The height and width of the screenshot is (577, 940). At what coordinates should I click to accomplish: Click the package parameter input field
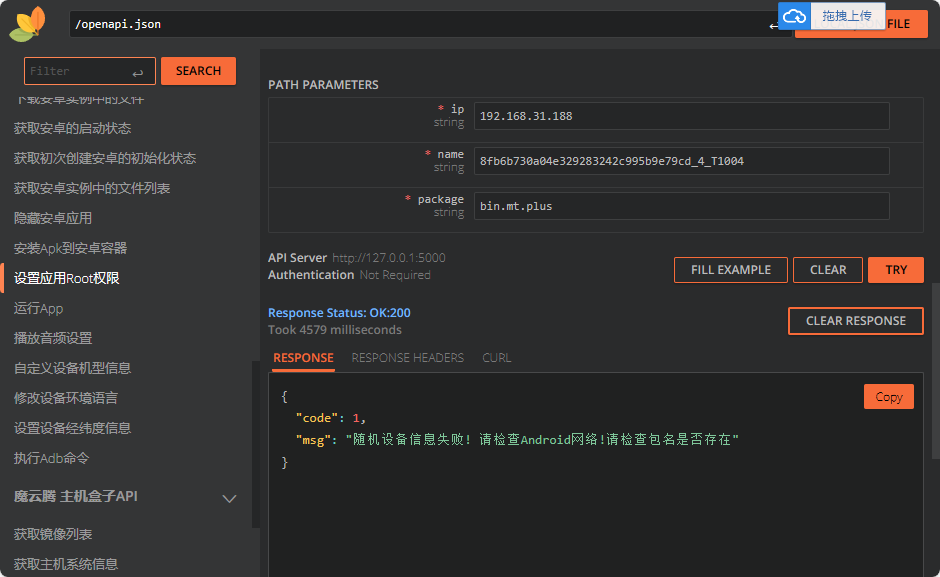680,206
